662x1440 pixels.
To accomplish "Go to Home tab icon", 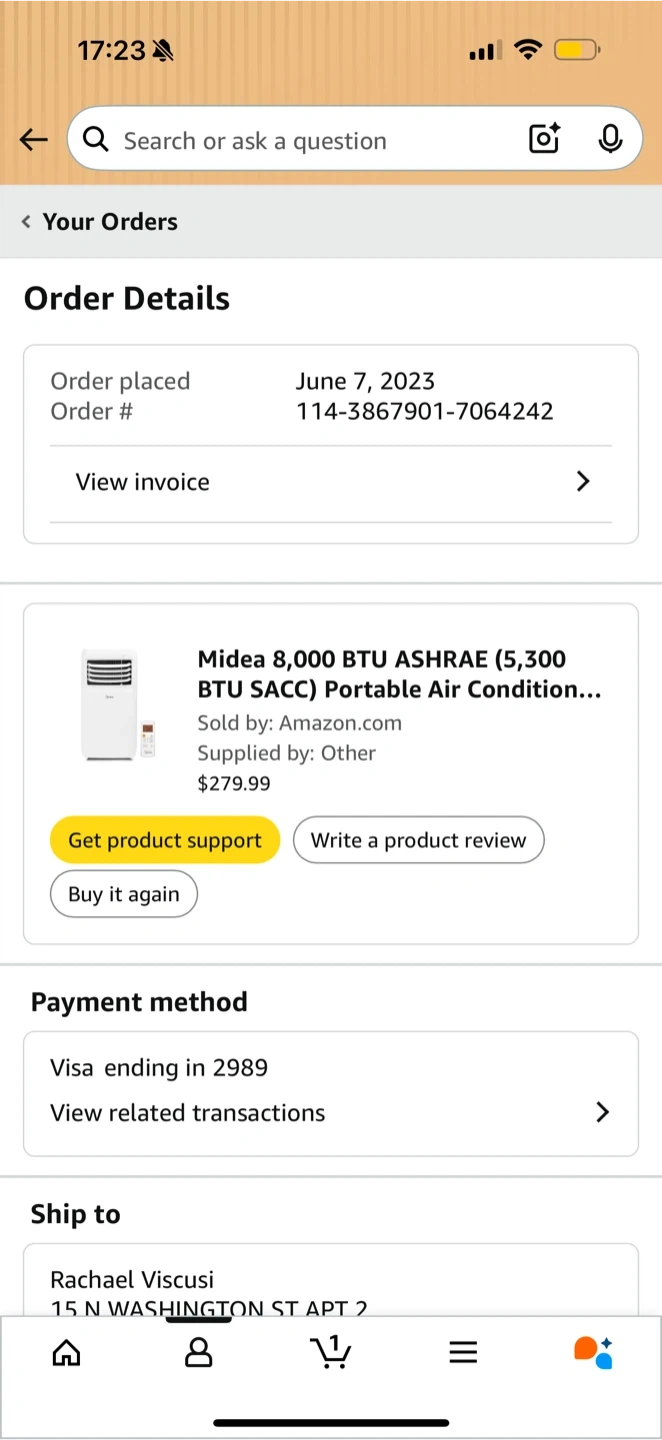I will pyautogui.click(x=66, y=1353).
